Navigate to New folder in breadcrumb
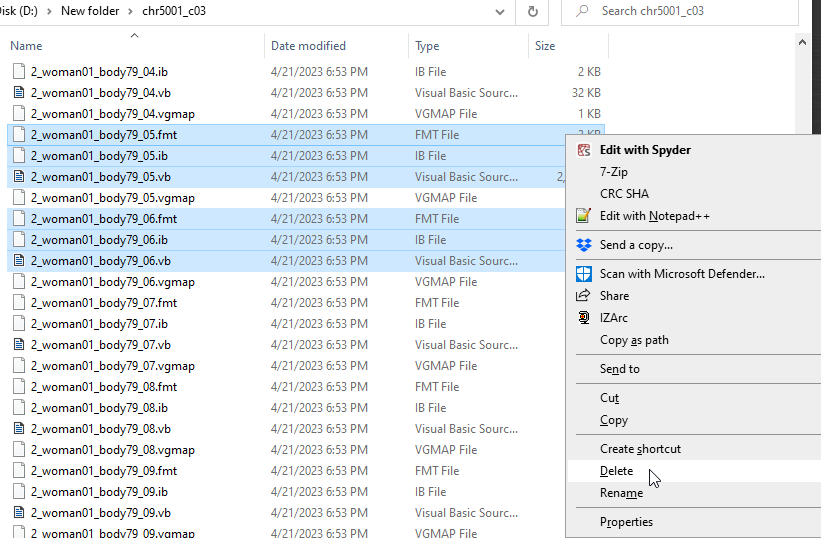Image resolution: width=821 pixels, height=538 pixels. coord(90,11)
